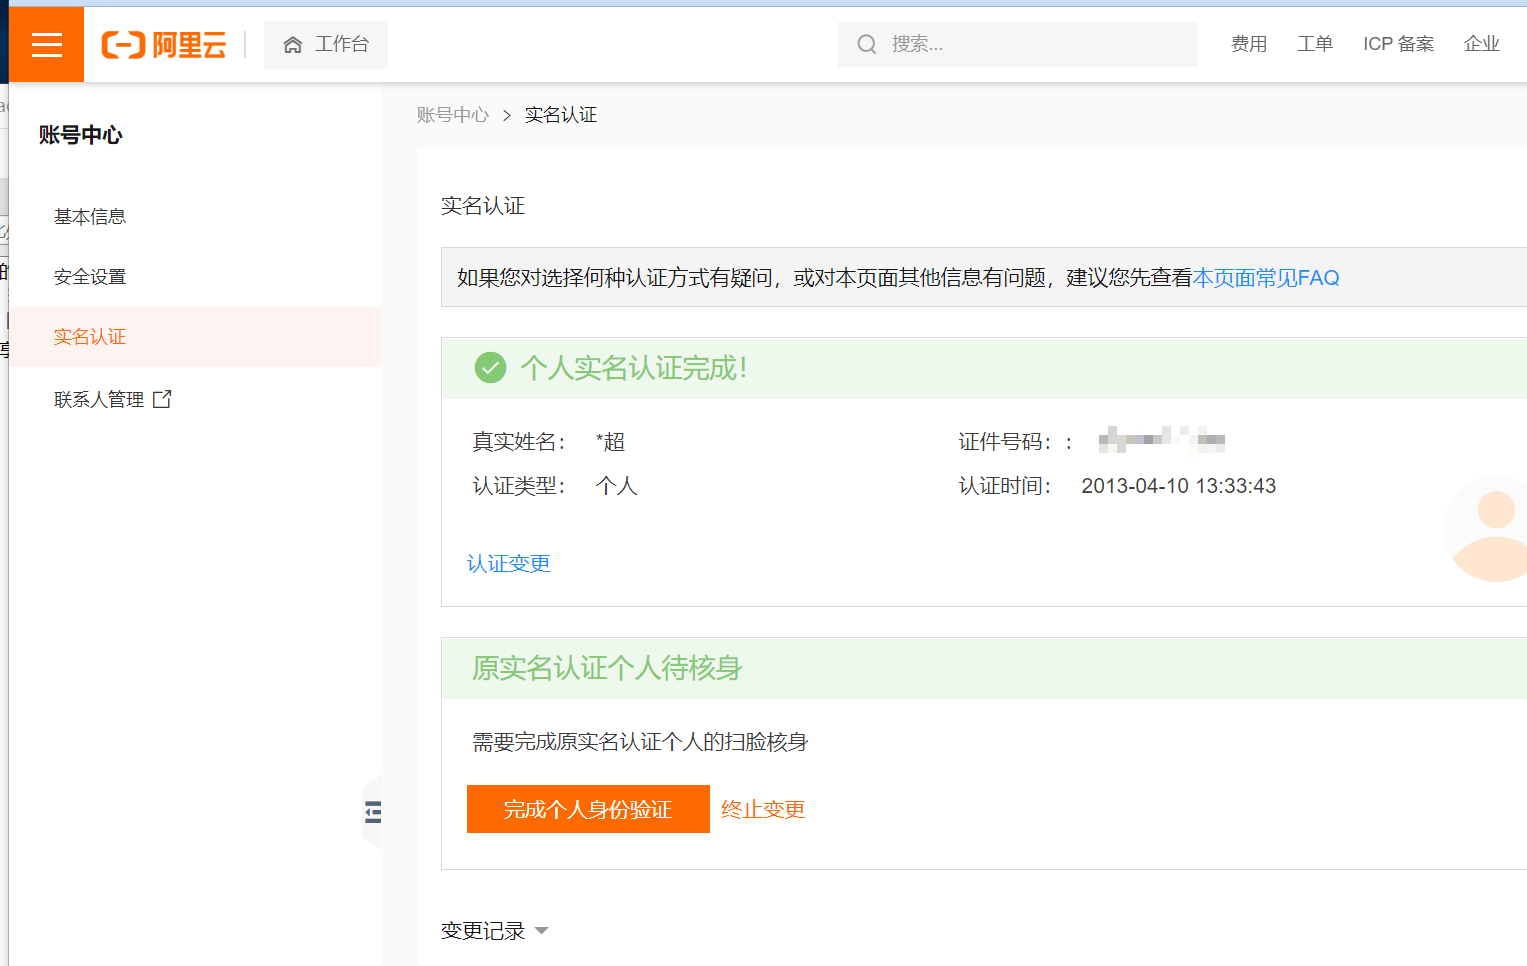
Task: Click the 认证变更 link
Action: click(508, 564)
